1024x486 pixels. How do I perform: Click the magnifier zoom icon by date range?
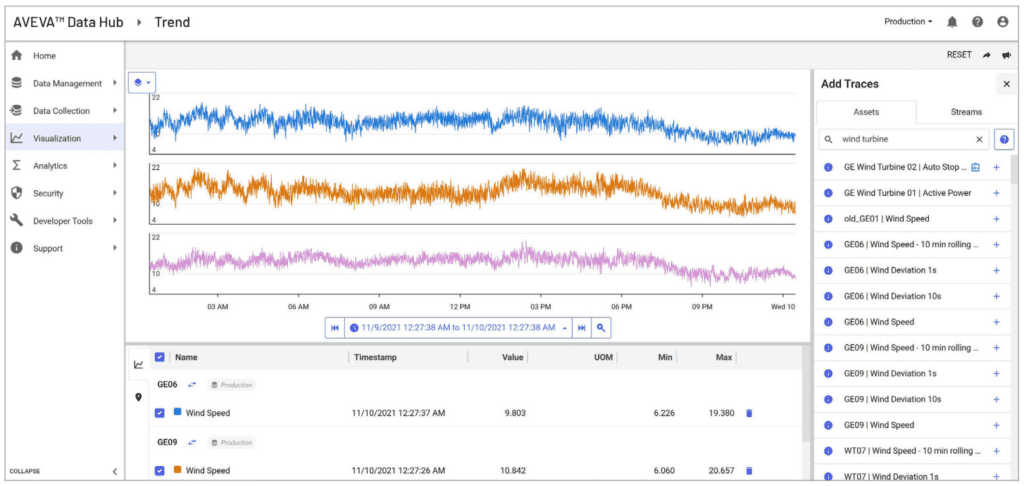(601, 327)
